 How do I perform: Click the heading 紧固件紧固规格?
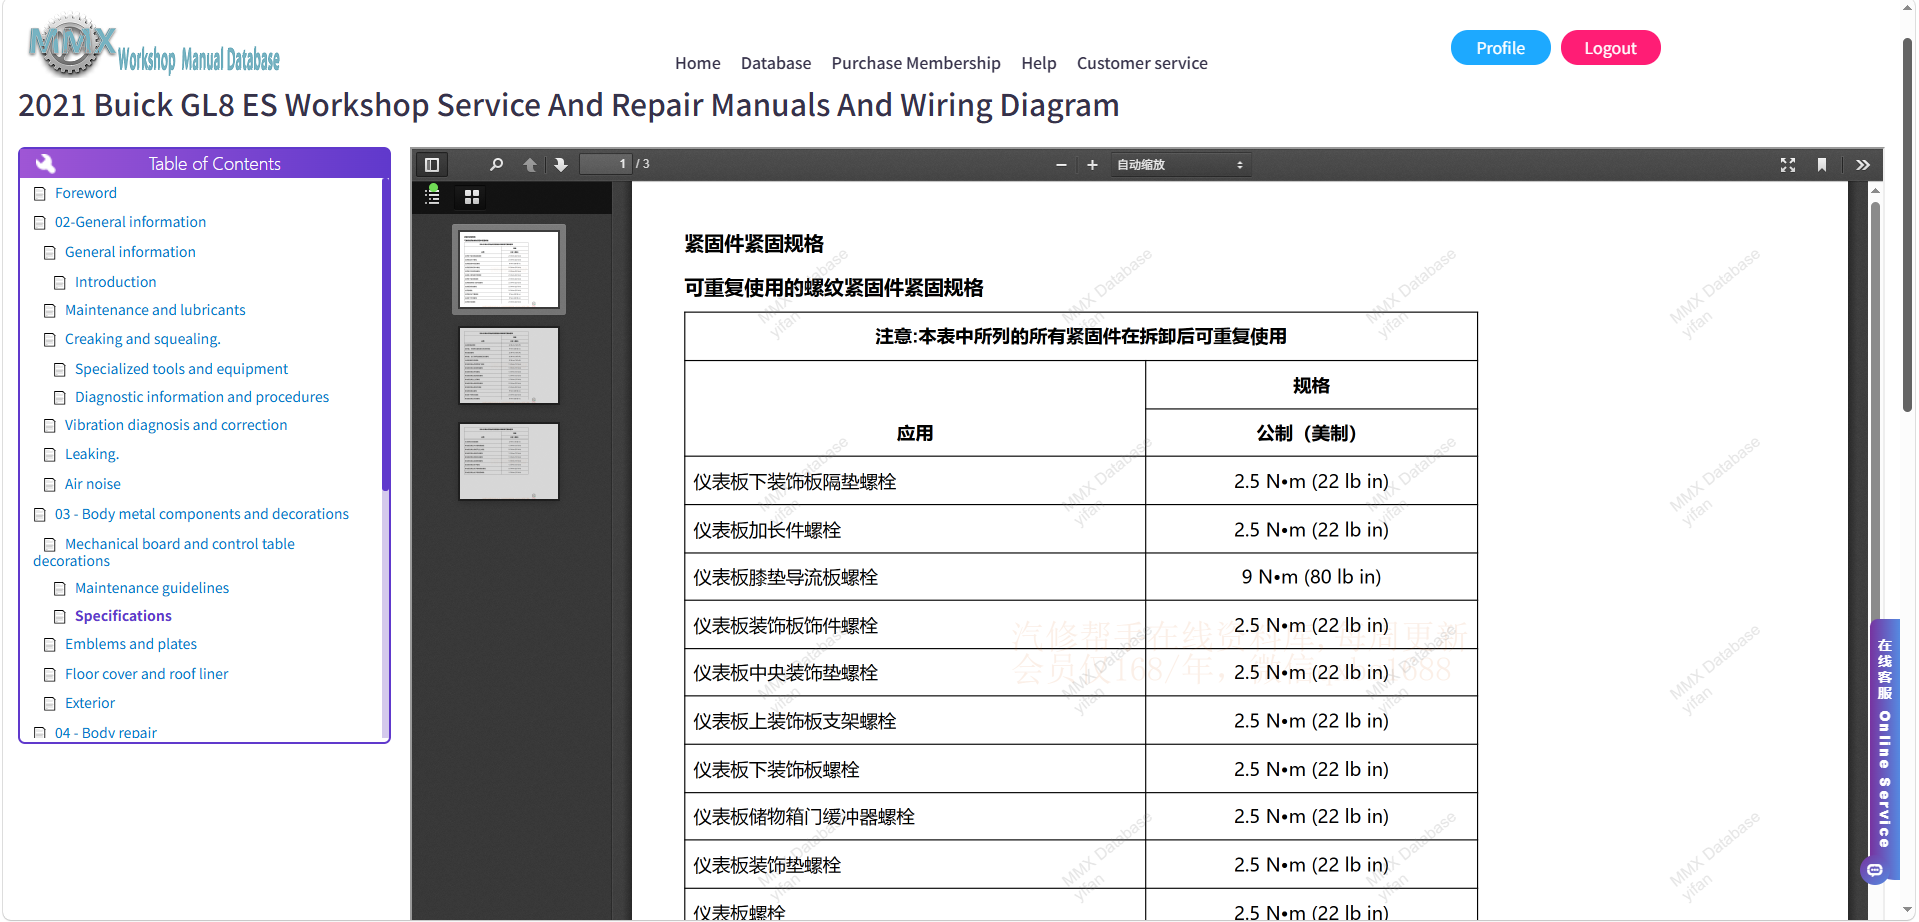tap(754, 244)
